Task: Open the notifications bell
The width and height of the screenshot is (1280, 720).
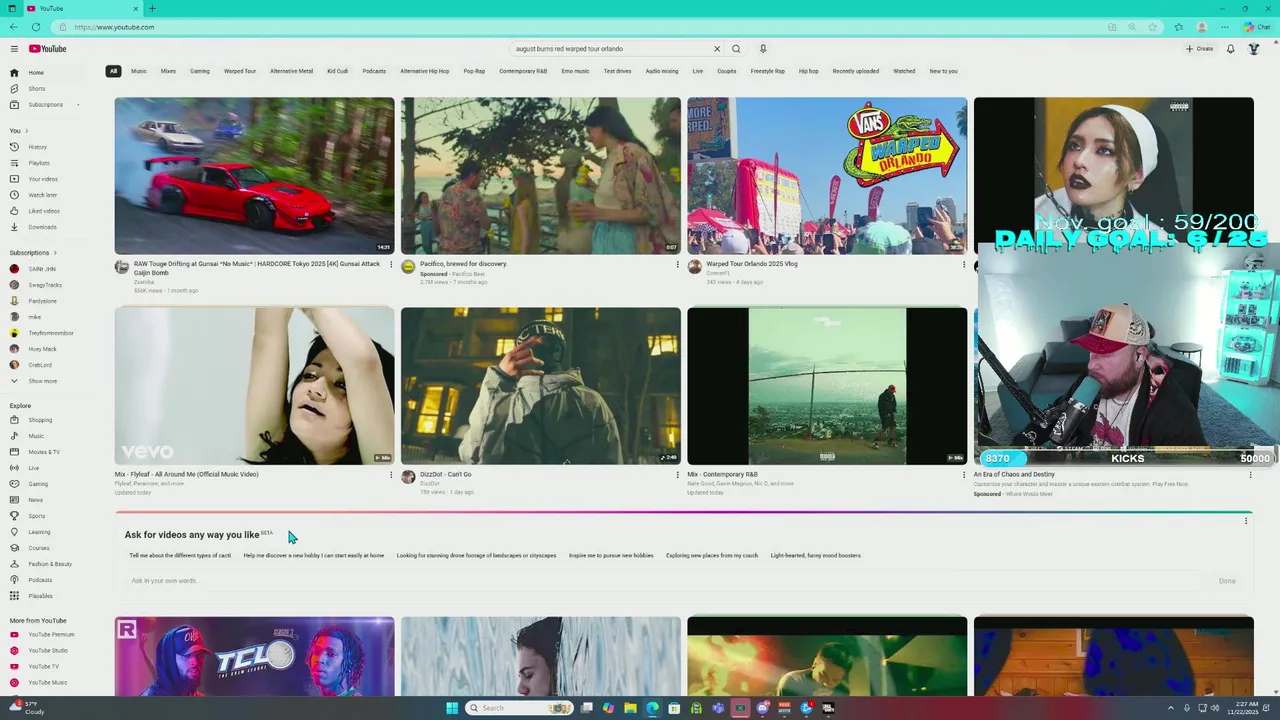Action: click(1230, 48)
